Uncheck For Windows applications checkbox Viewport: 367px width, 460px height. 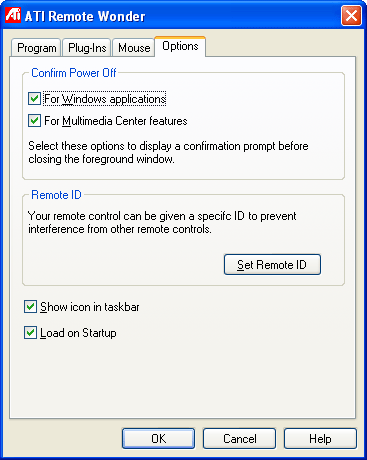pos(34,99)
